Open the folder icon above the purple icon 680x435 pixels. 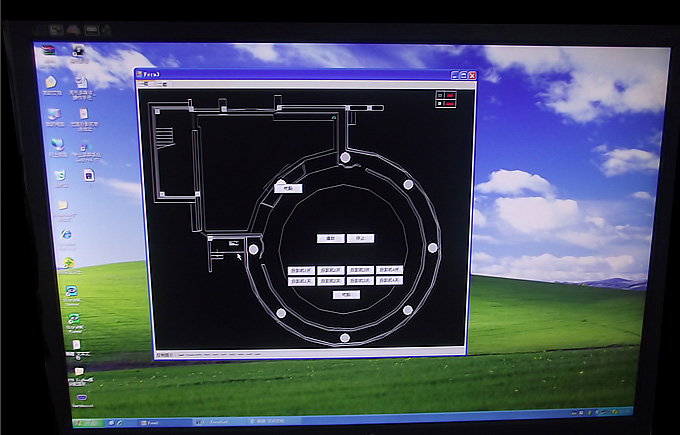79,372
